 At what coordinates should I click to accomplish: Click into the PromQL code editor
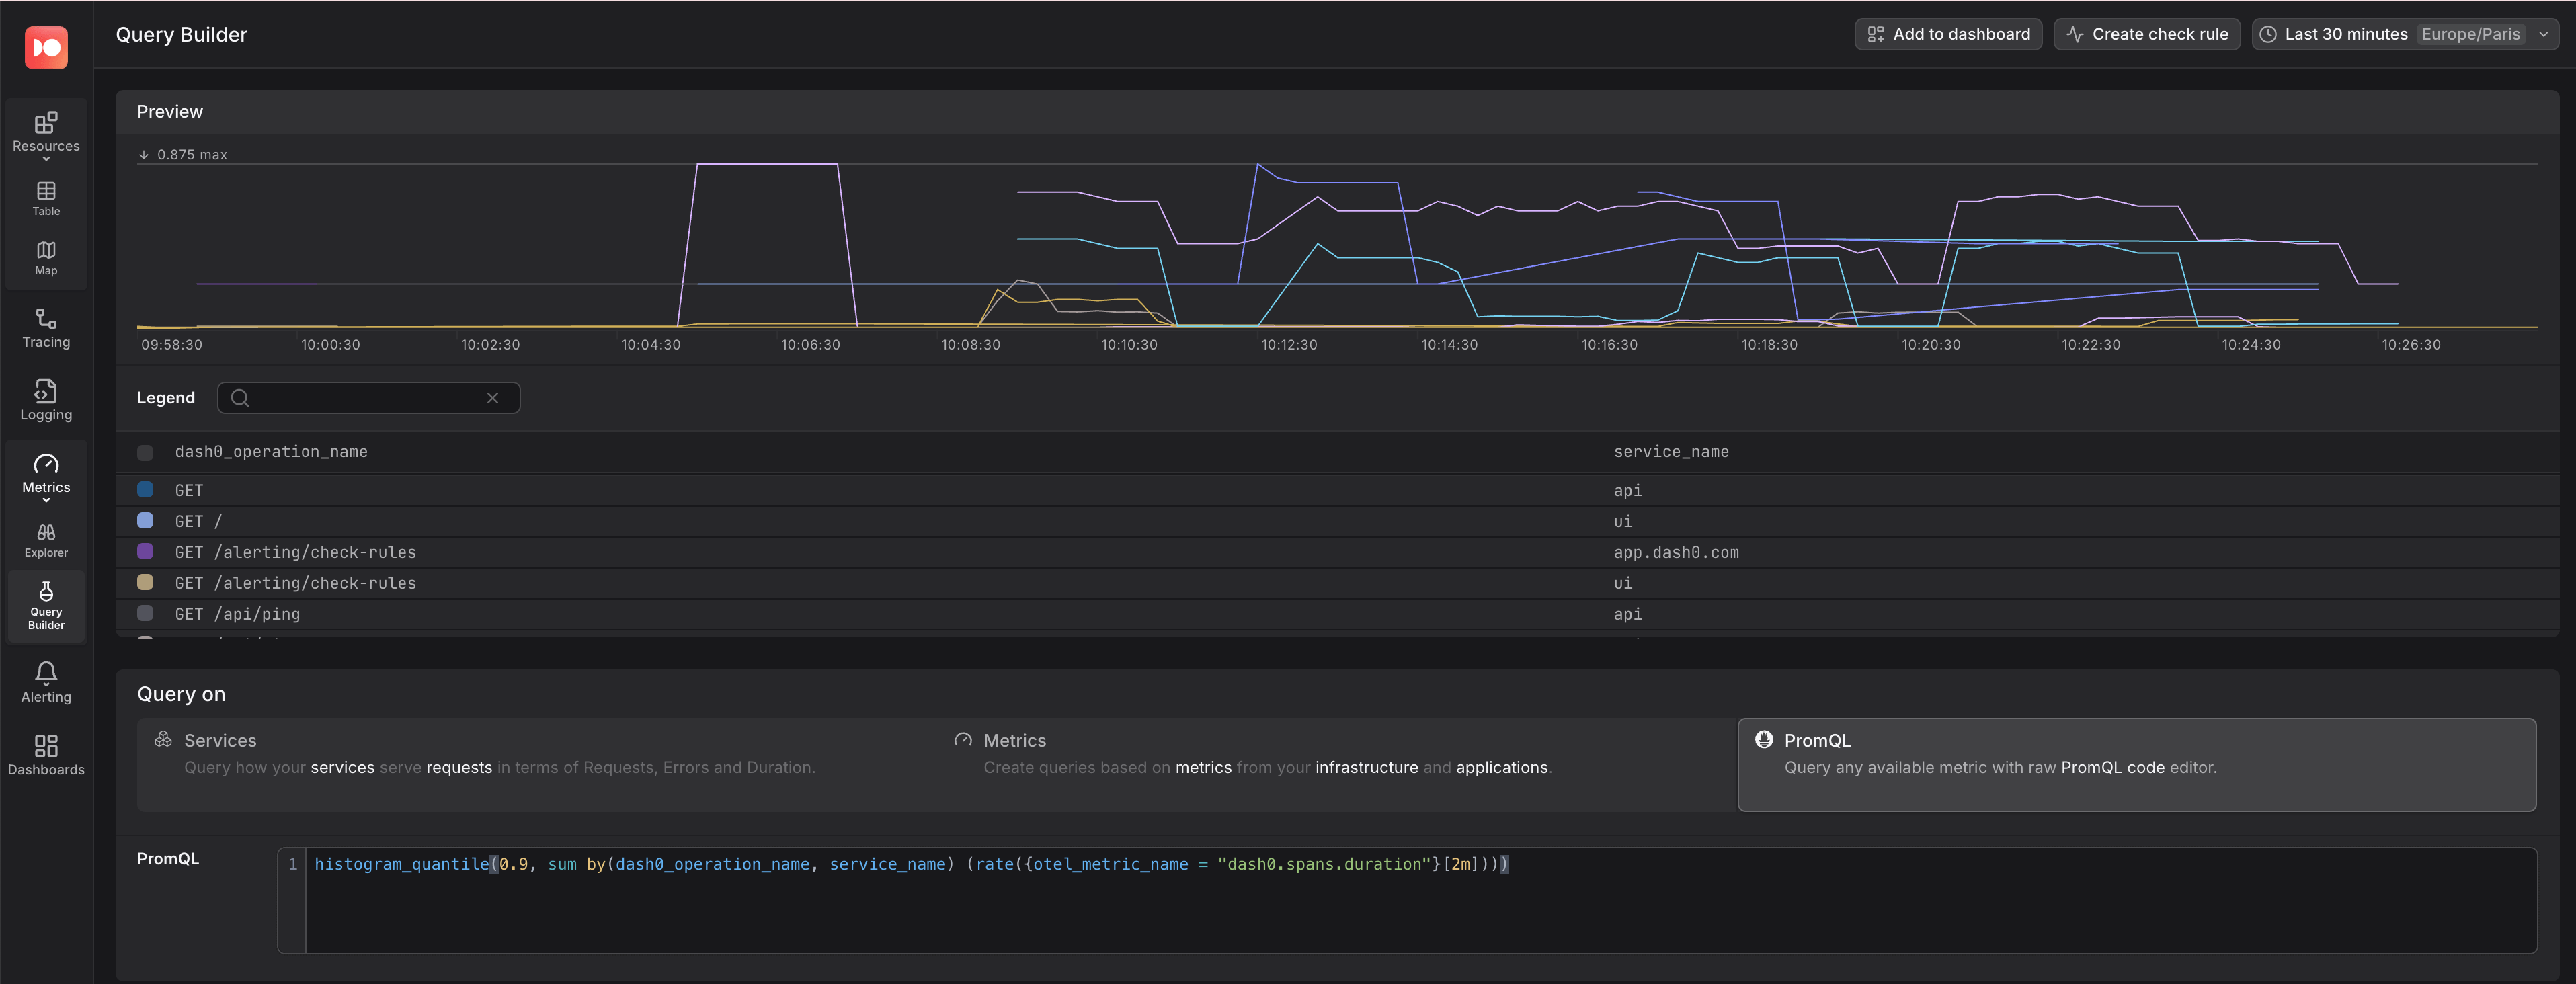pos(1420,900)
